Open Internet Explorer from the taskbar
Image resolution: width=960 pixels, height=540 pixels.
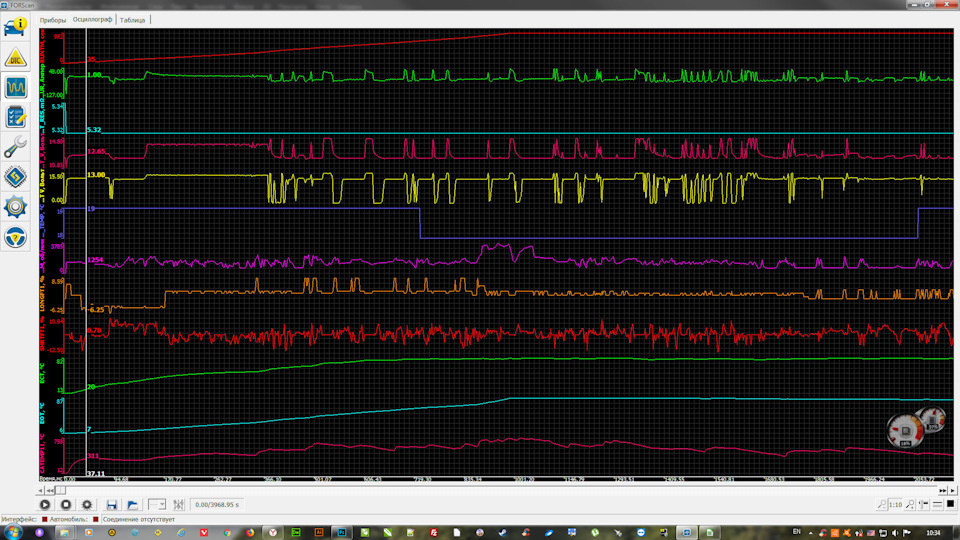click(x=181, y=533)
